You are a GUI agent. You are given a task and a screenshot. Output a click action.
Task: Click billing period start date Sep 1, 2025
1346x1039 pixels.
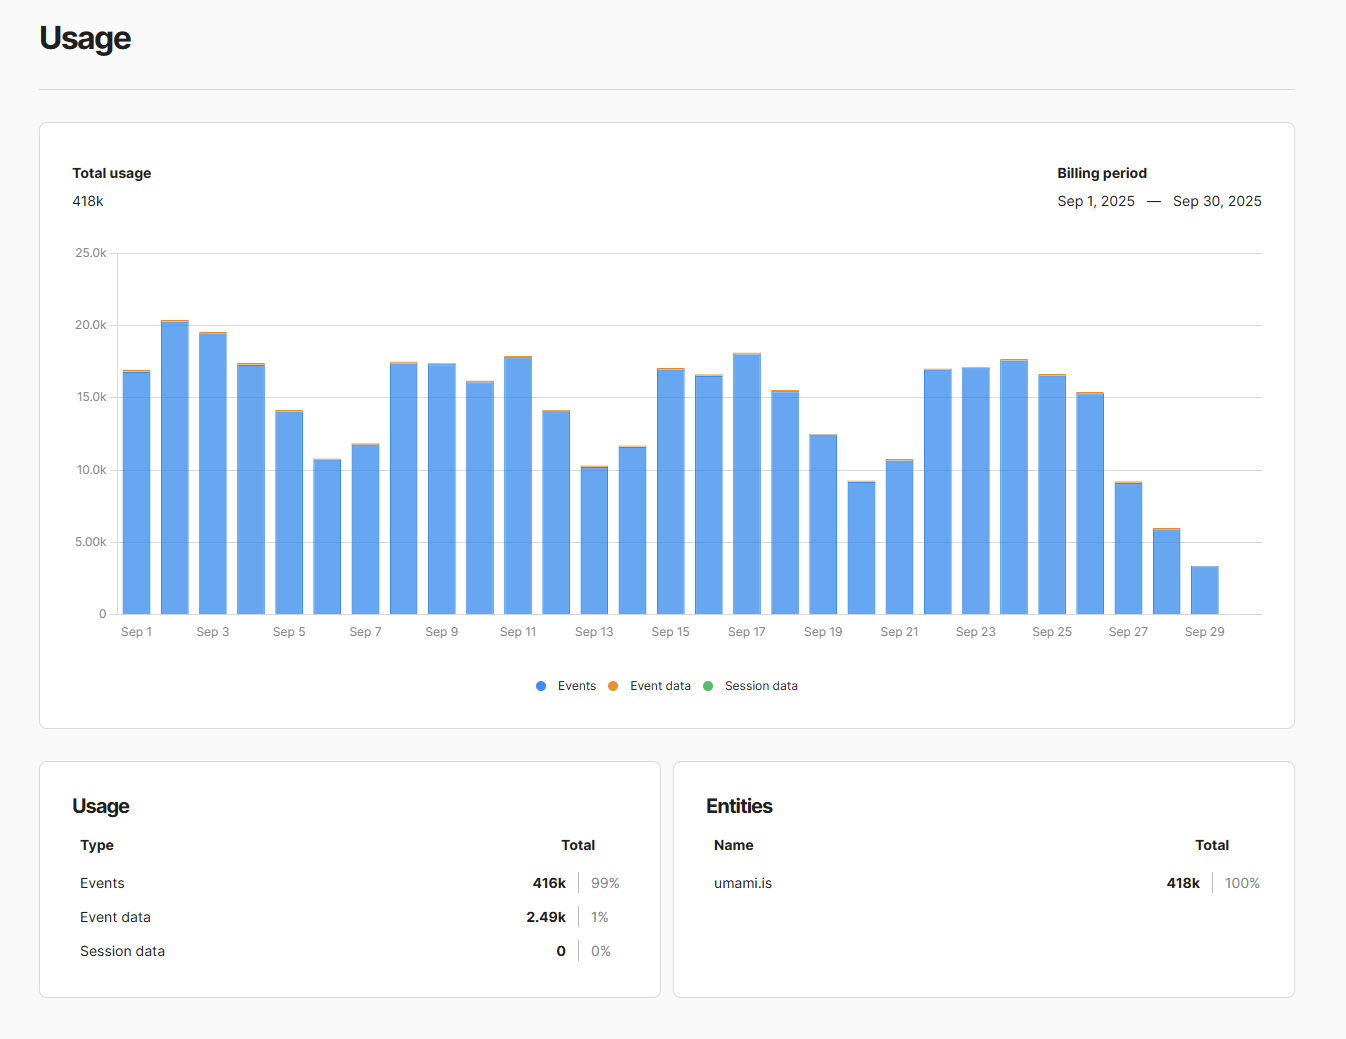1096,201
